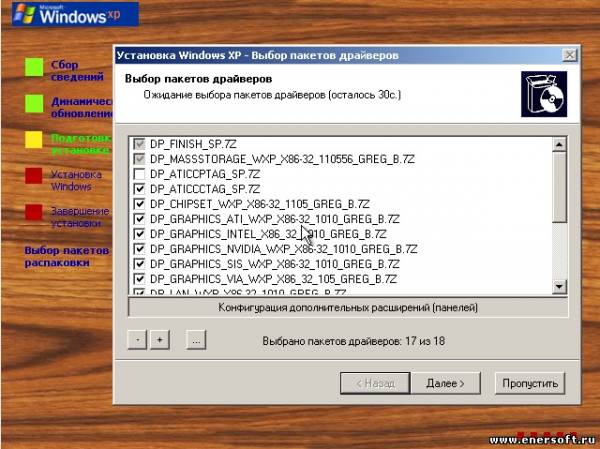
Task: Select DP_GRAPHICS_NVIDIA_WXP_X86-32_1010 entry
Action: (x=284, y=249)
